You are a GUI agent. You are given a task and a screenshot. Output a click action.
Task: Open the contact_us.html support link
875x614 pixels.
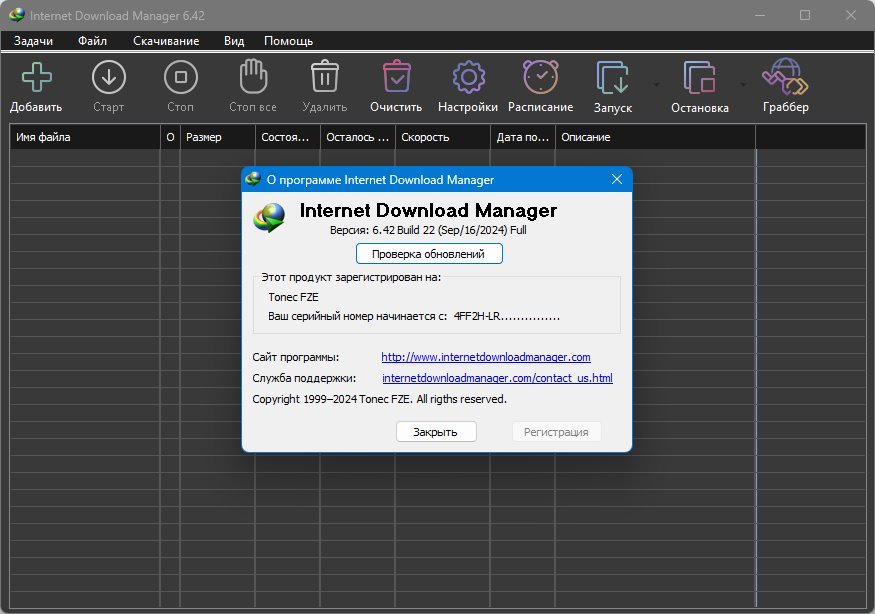[497, 378]
